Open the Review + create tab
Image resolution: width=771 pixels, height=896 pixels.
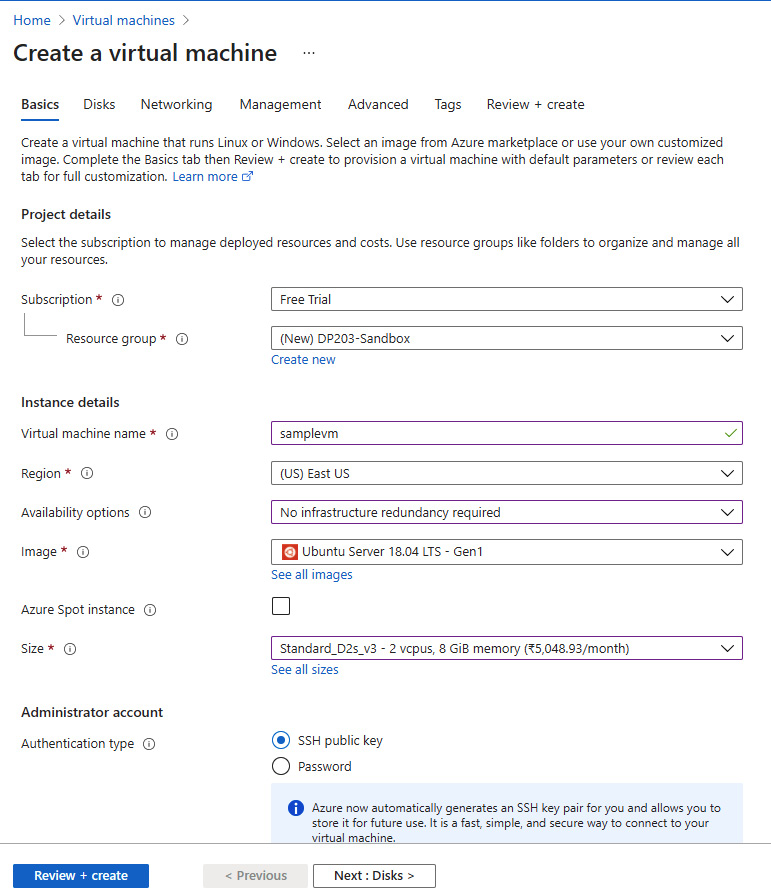[x=536, y=105]
